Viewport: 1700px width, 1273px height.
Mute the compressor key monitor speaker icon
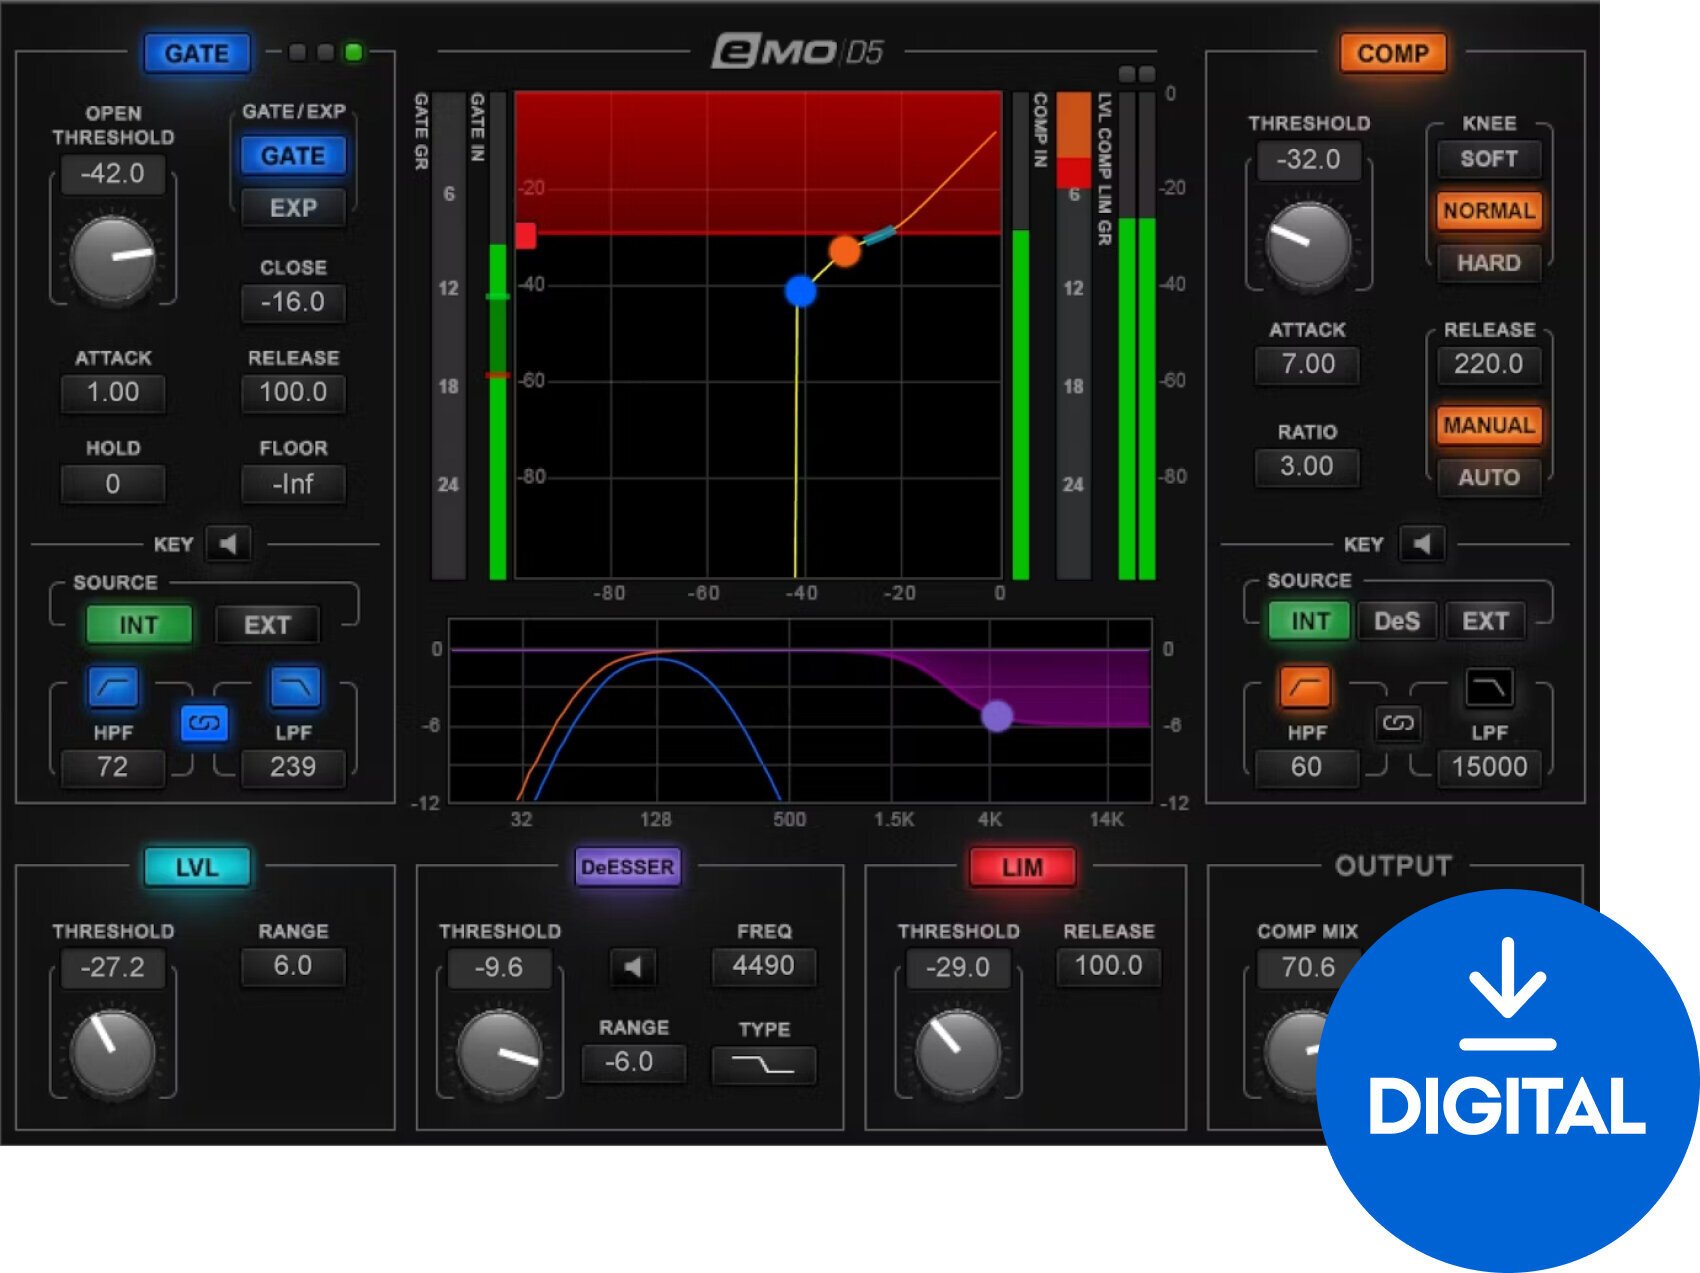[1421, 544]
